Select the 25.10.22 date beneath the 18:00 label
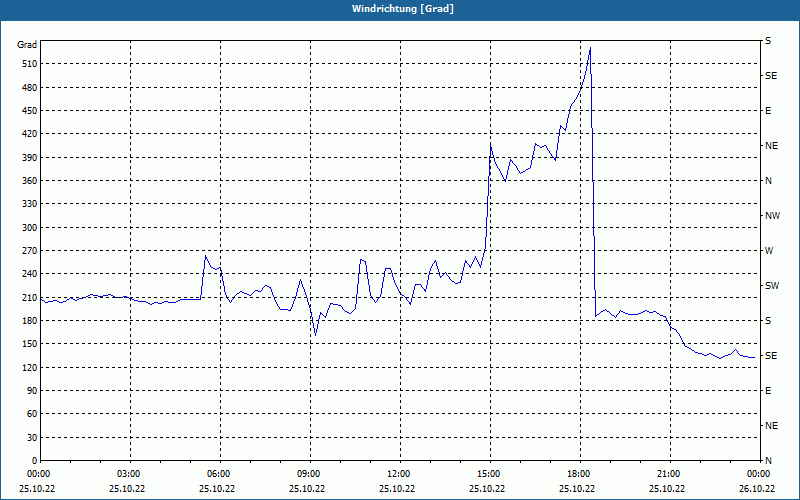800x500 pixels. point(577,489)
